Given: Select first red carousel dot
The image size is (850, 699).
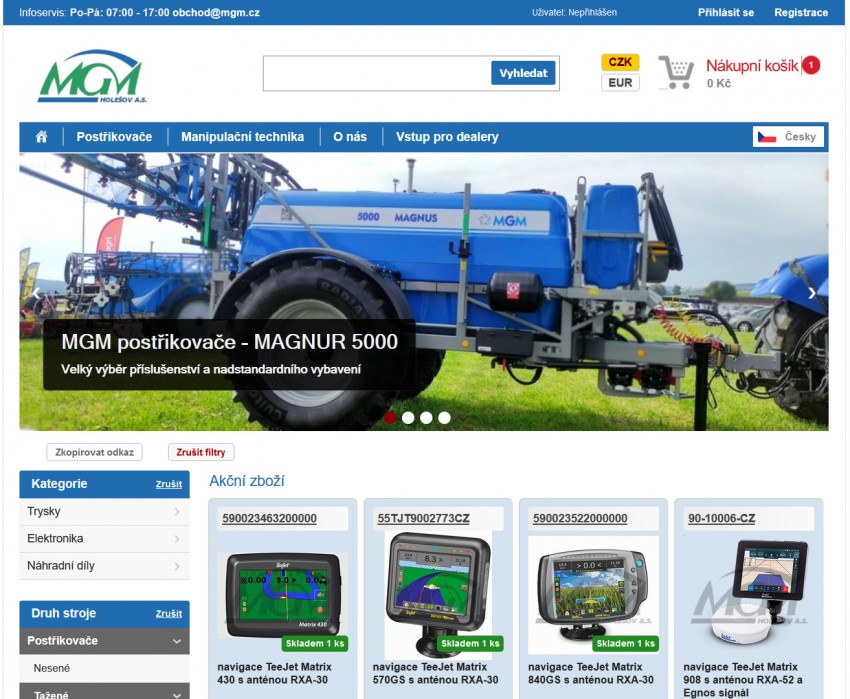Looking at the screenshot, I should (x=390, y=418).
